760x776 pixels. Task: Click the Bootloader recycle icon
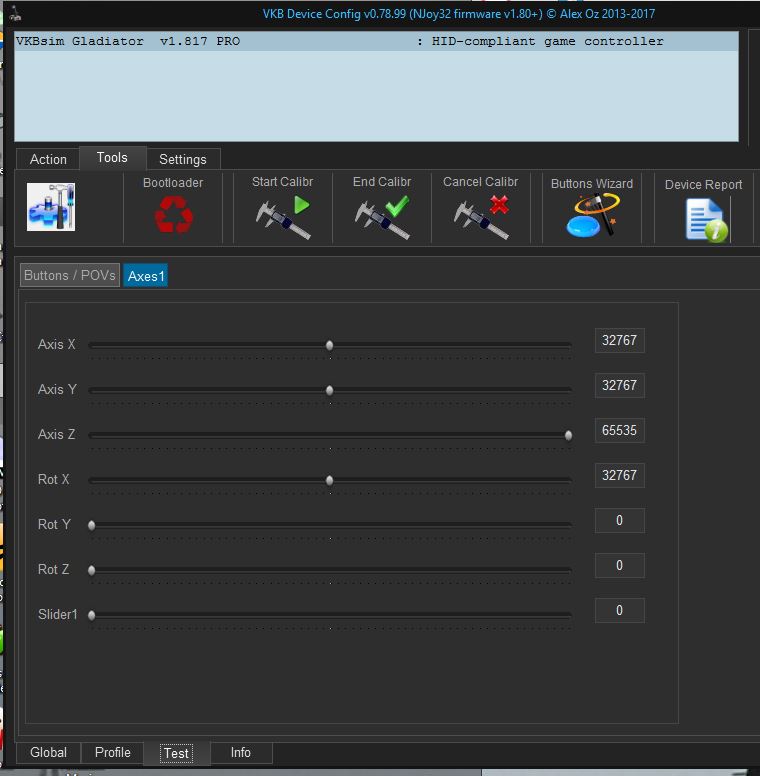click(173, 214)
